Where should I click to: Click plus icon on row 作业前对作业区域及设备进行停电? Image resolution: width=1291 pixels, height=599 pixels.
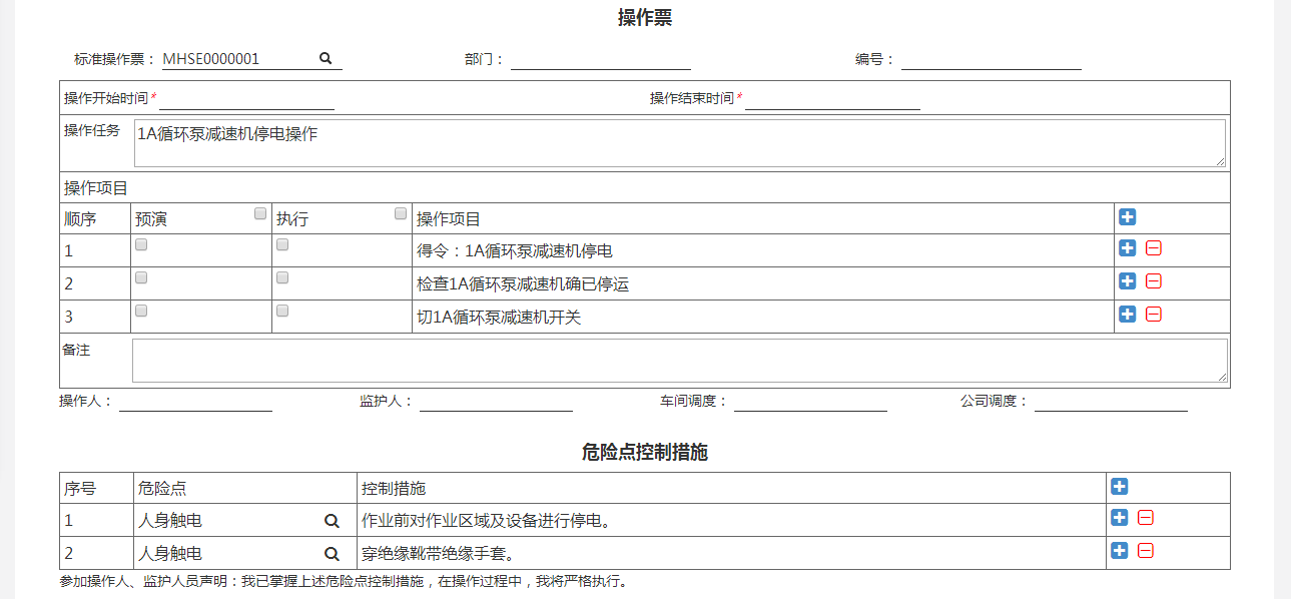[x=1120, y=518]
